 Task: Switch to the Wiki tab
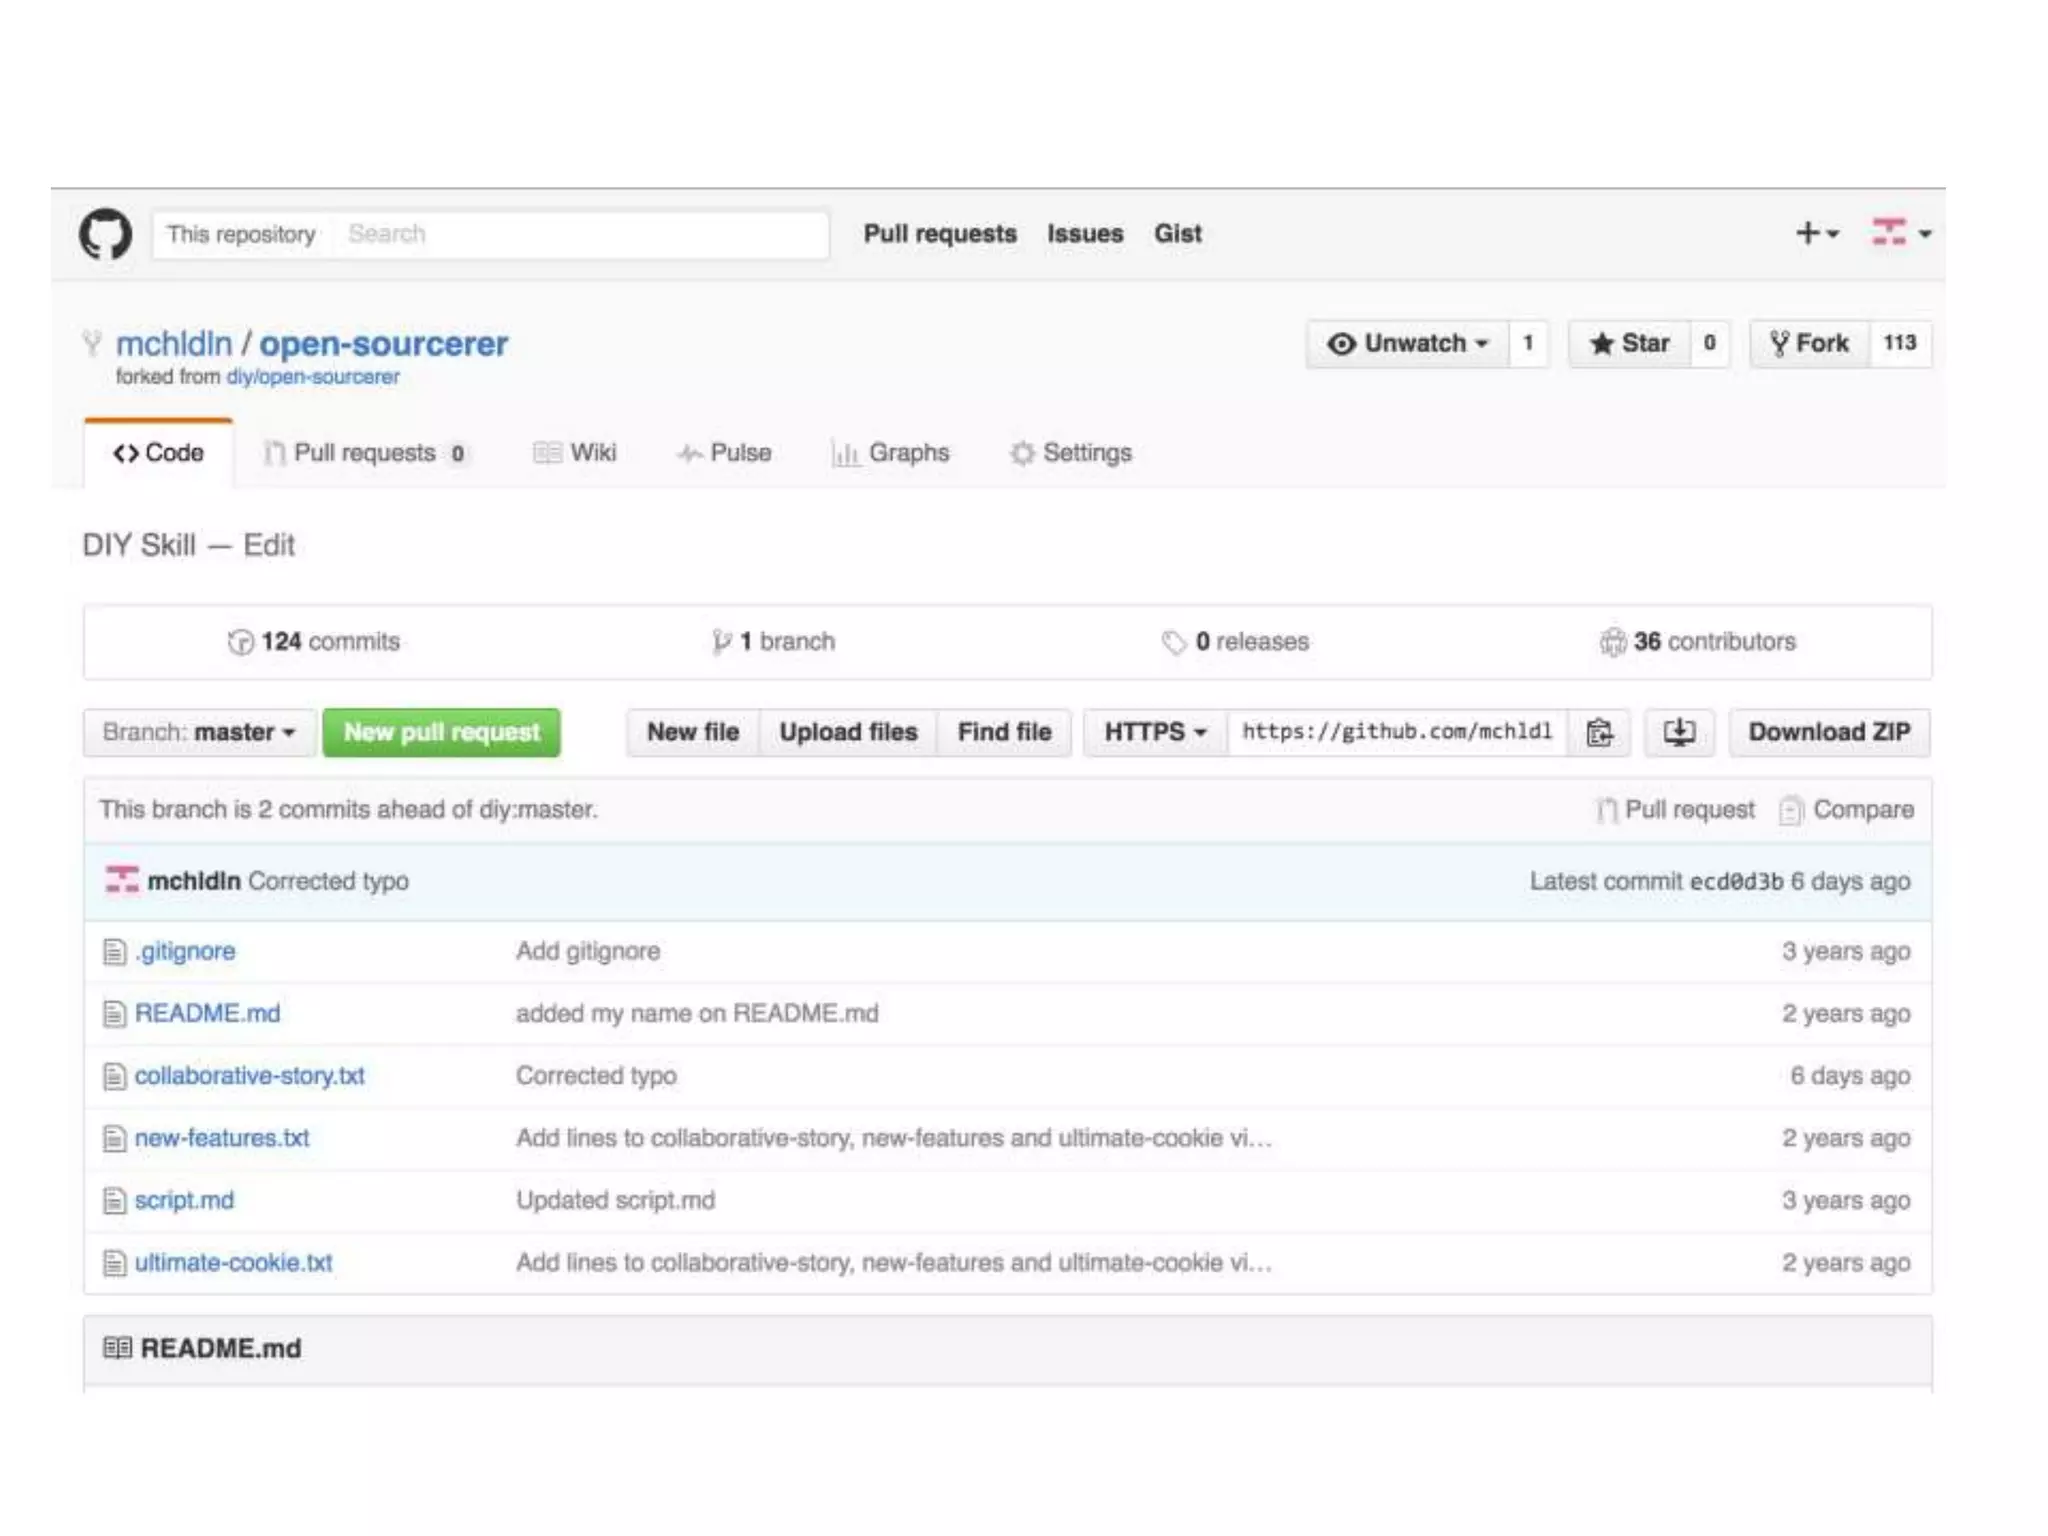tap(575, 453)
